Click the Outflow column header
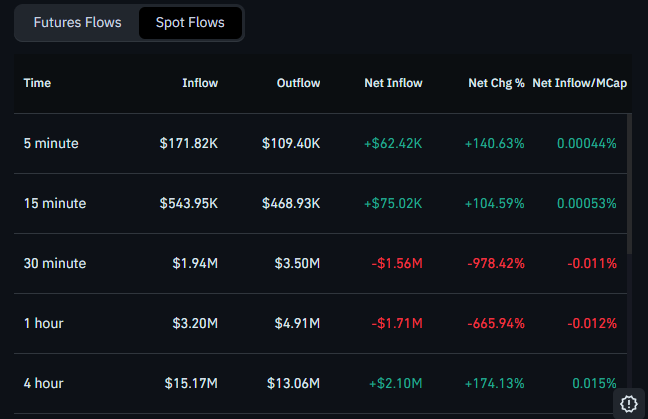 298,83
